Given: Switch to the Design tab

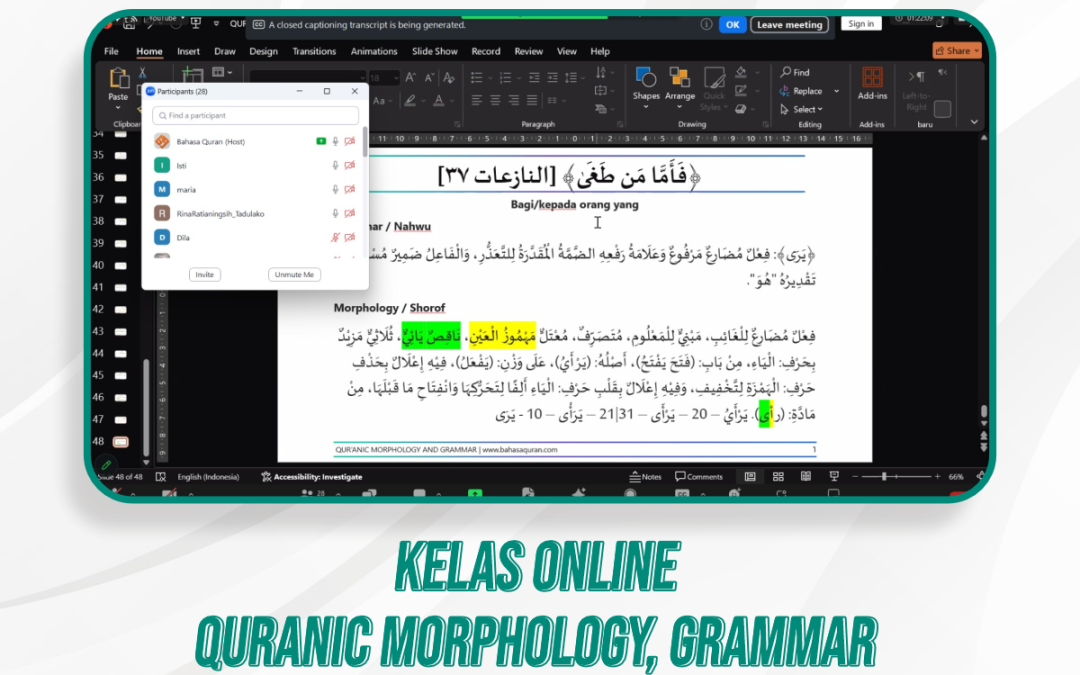Looking at the screenshot, I should pos(263,51).
